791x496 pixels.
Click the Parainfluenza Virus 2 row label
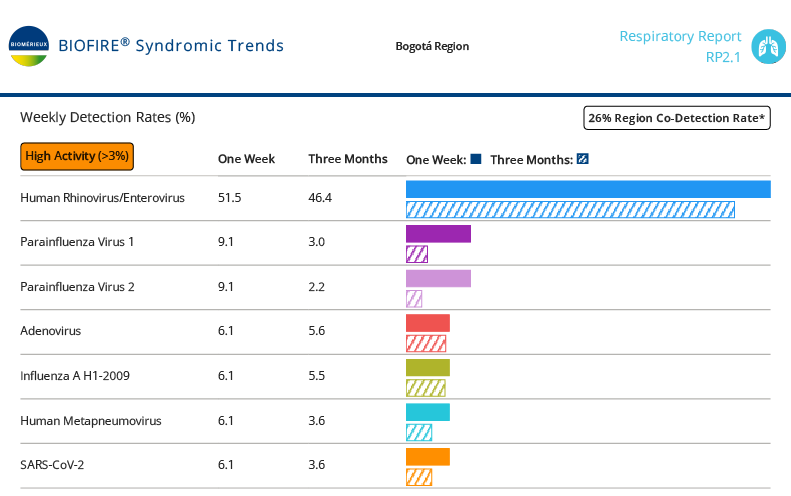pyautogui.click(x=77, y=287)
